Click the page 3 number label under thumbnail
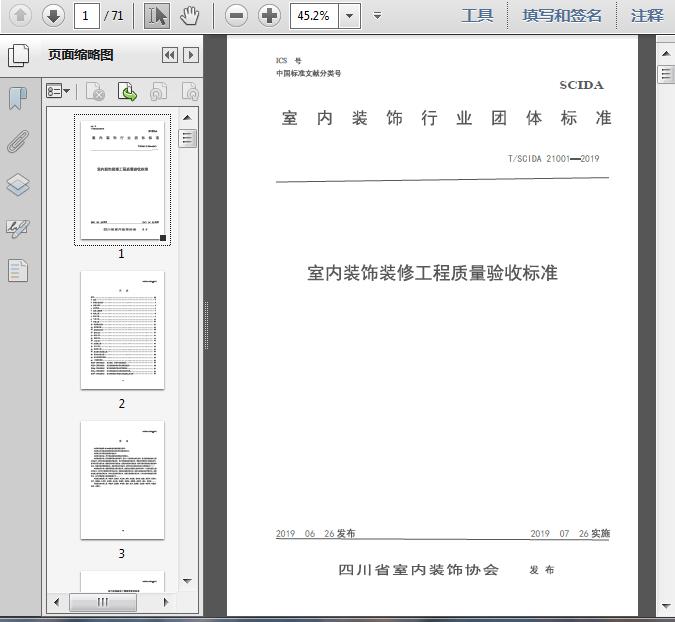Image resolution: width=675 pixels, height=622 pixels. coord(122,553)
